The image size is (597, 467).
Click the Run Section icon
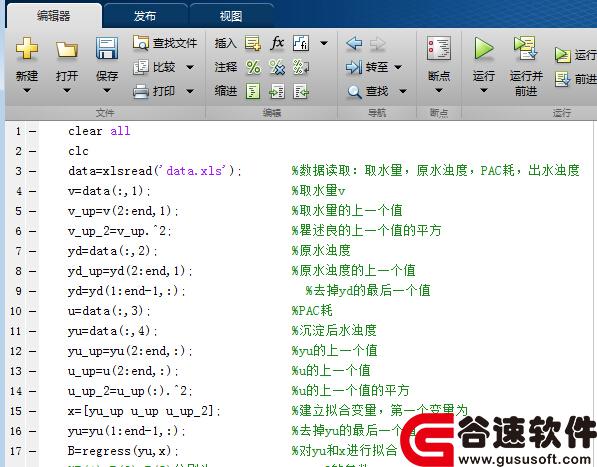tap(562, 56)
